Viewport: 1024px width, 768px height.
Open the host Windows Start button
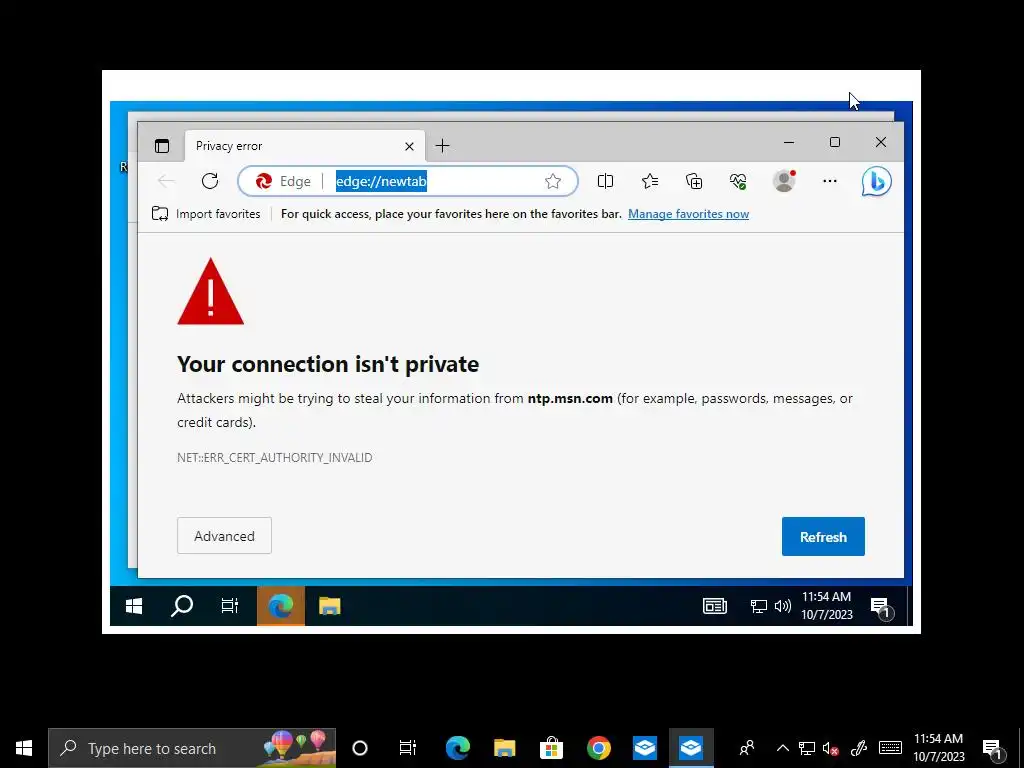tap(24, 748)
